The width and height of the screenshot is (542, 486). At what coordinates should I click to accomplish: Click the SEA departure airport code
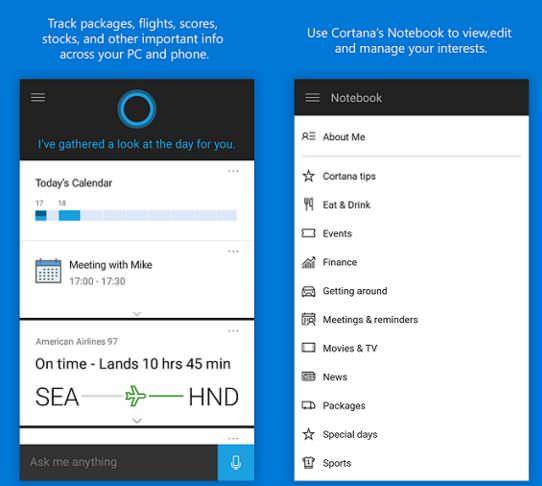[57, 396]
